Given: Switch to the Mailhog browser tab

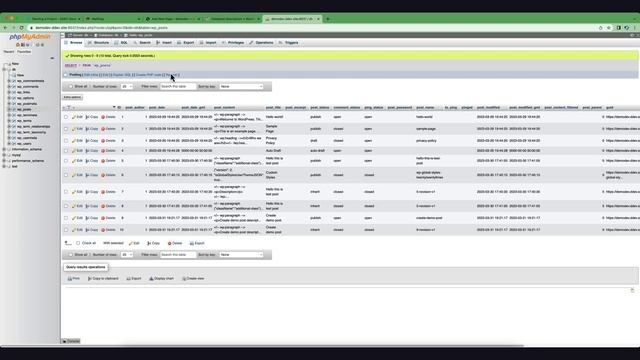Looking at the screenshot, I should 112,19.
